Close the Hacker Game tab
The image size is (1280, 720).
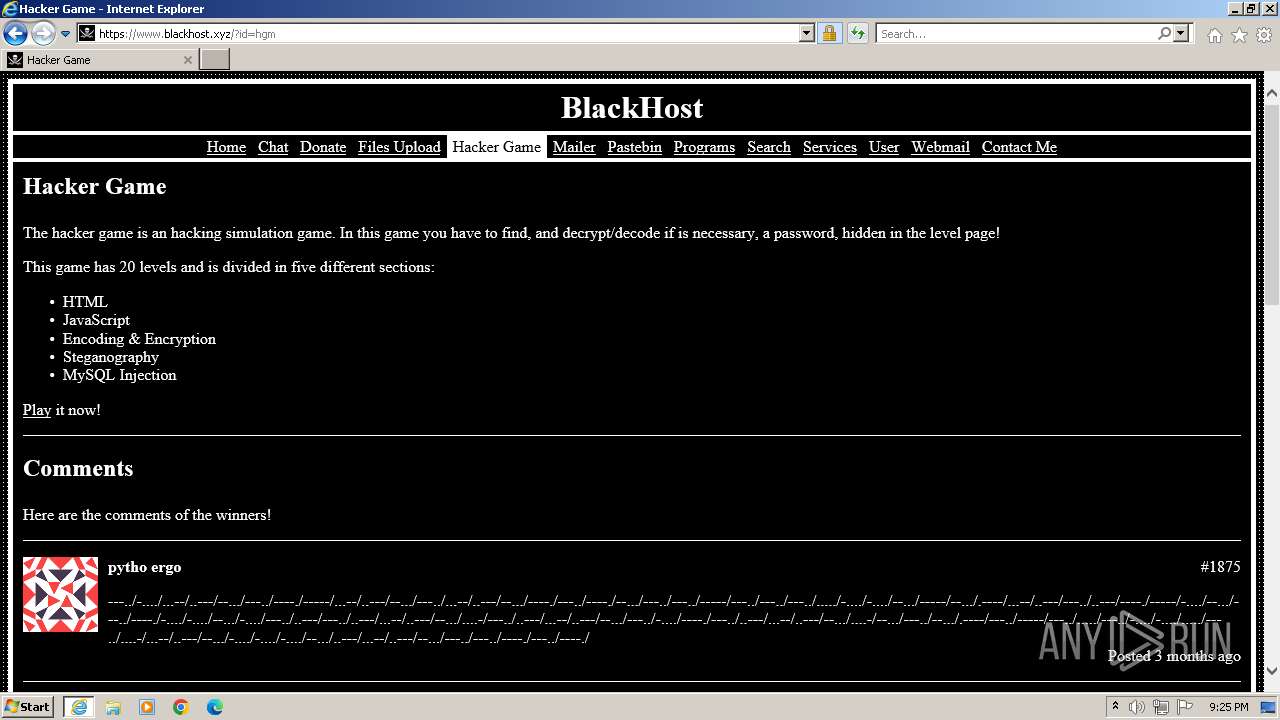tap(187, 60)
